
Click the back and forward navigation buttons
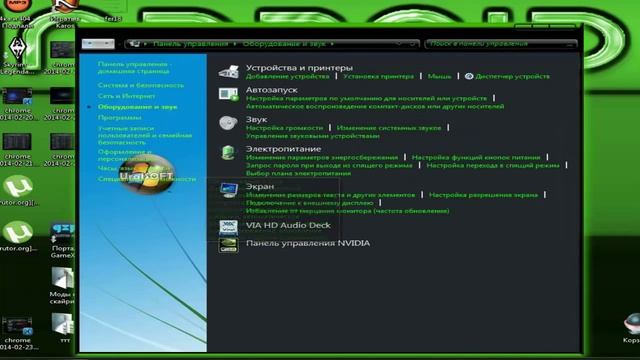(98, 44)
